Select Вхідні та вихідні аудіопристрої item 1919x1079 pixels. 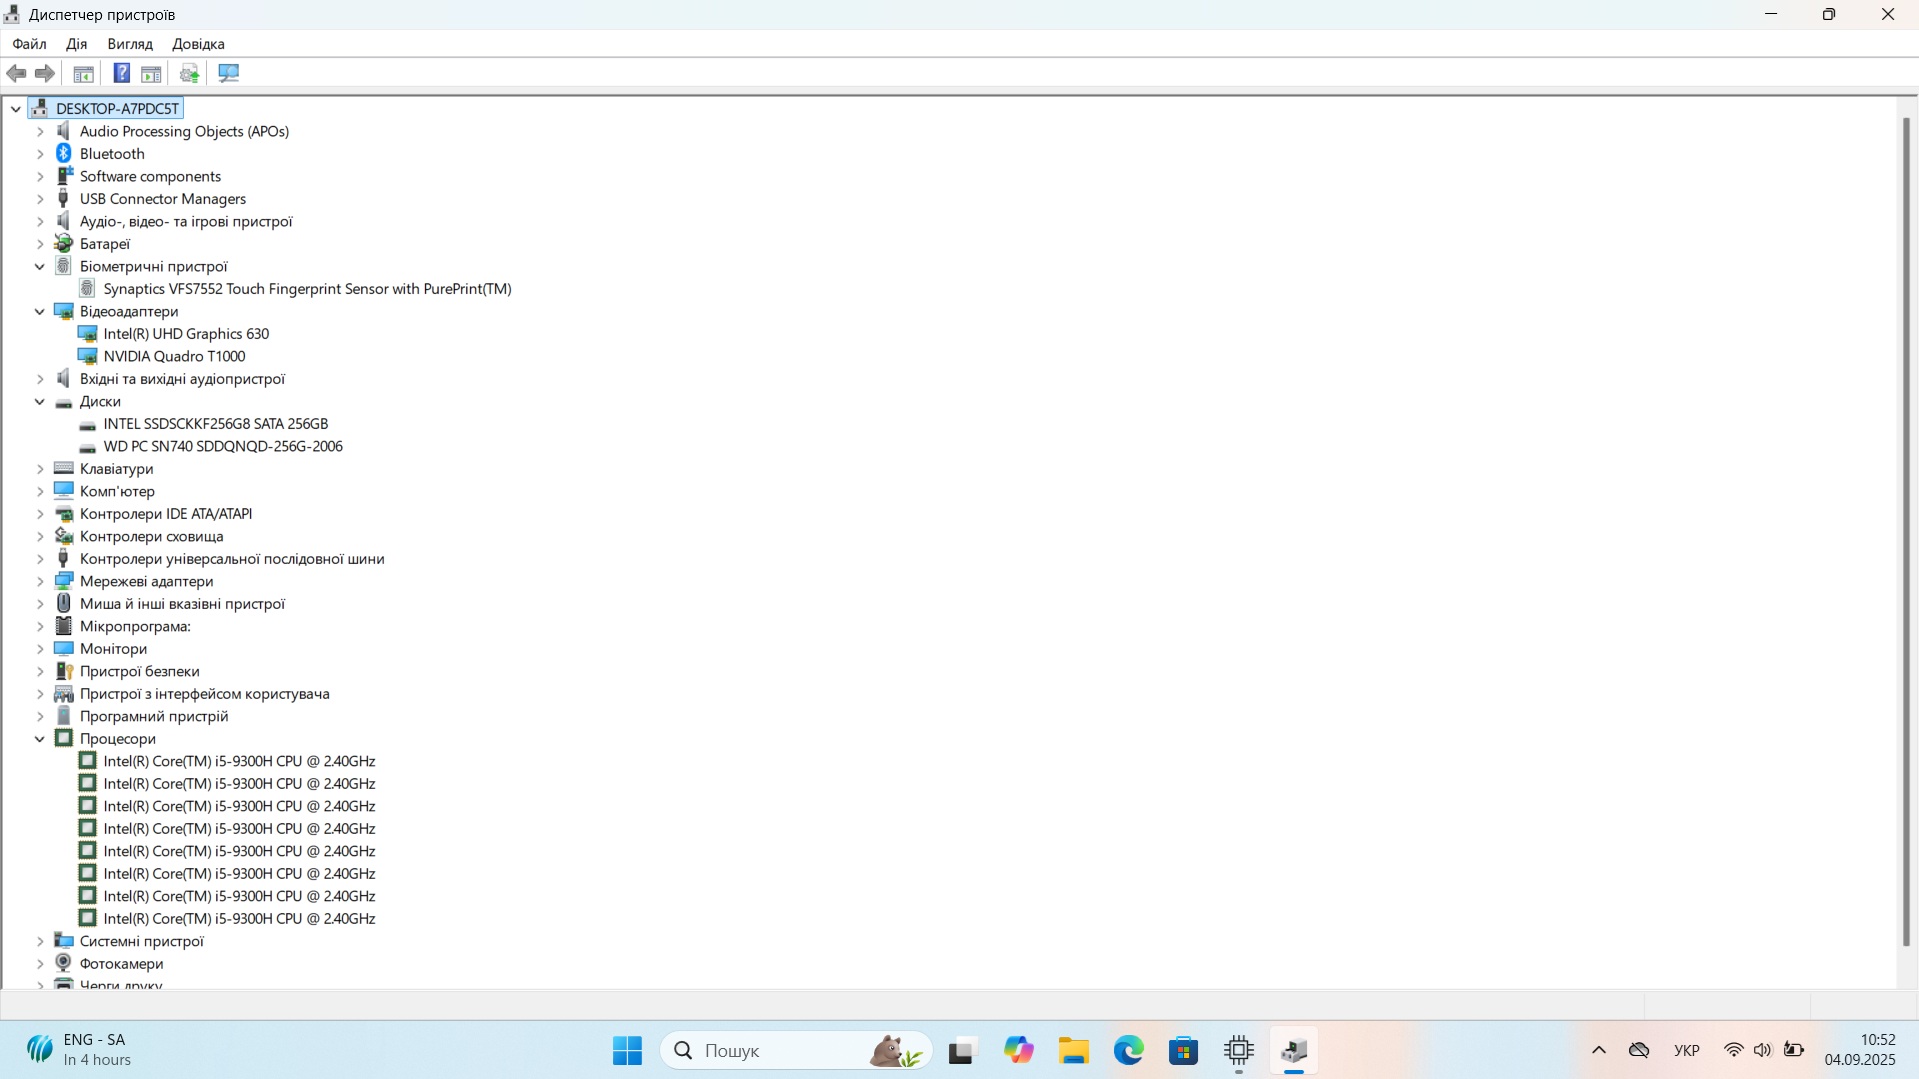182,378
